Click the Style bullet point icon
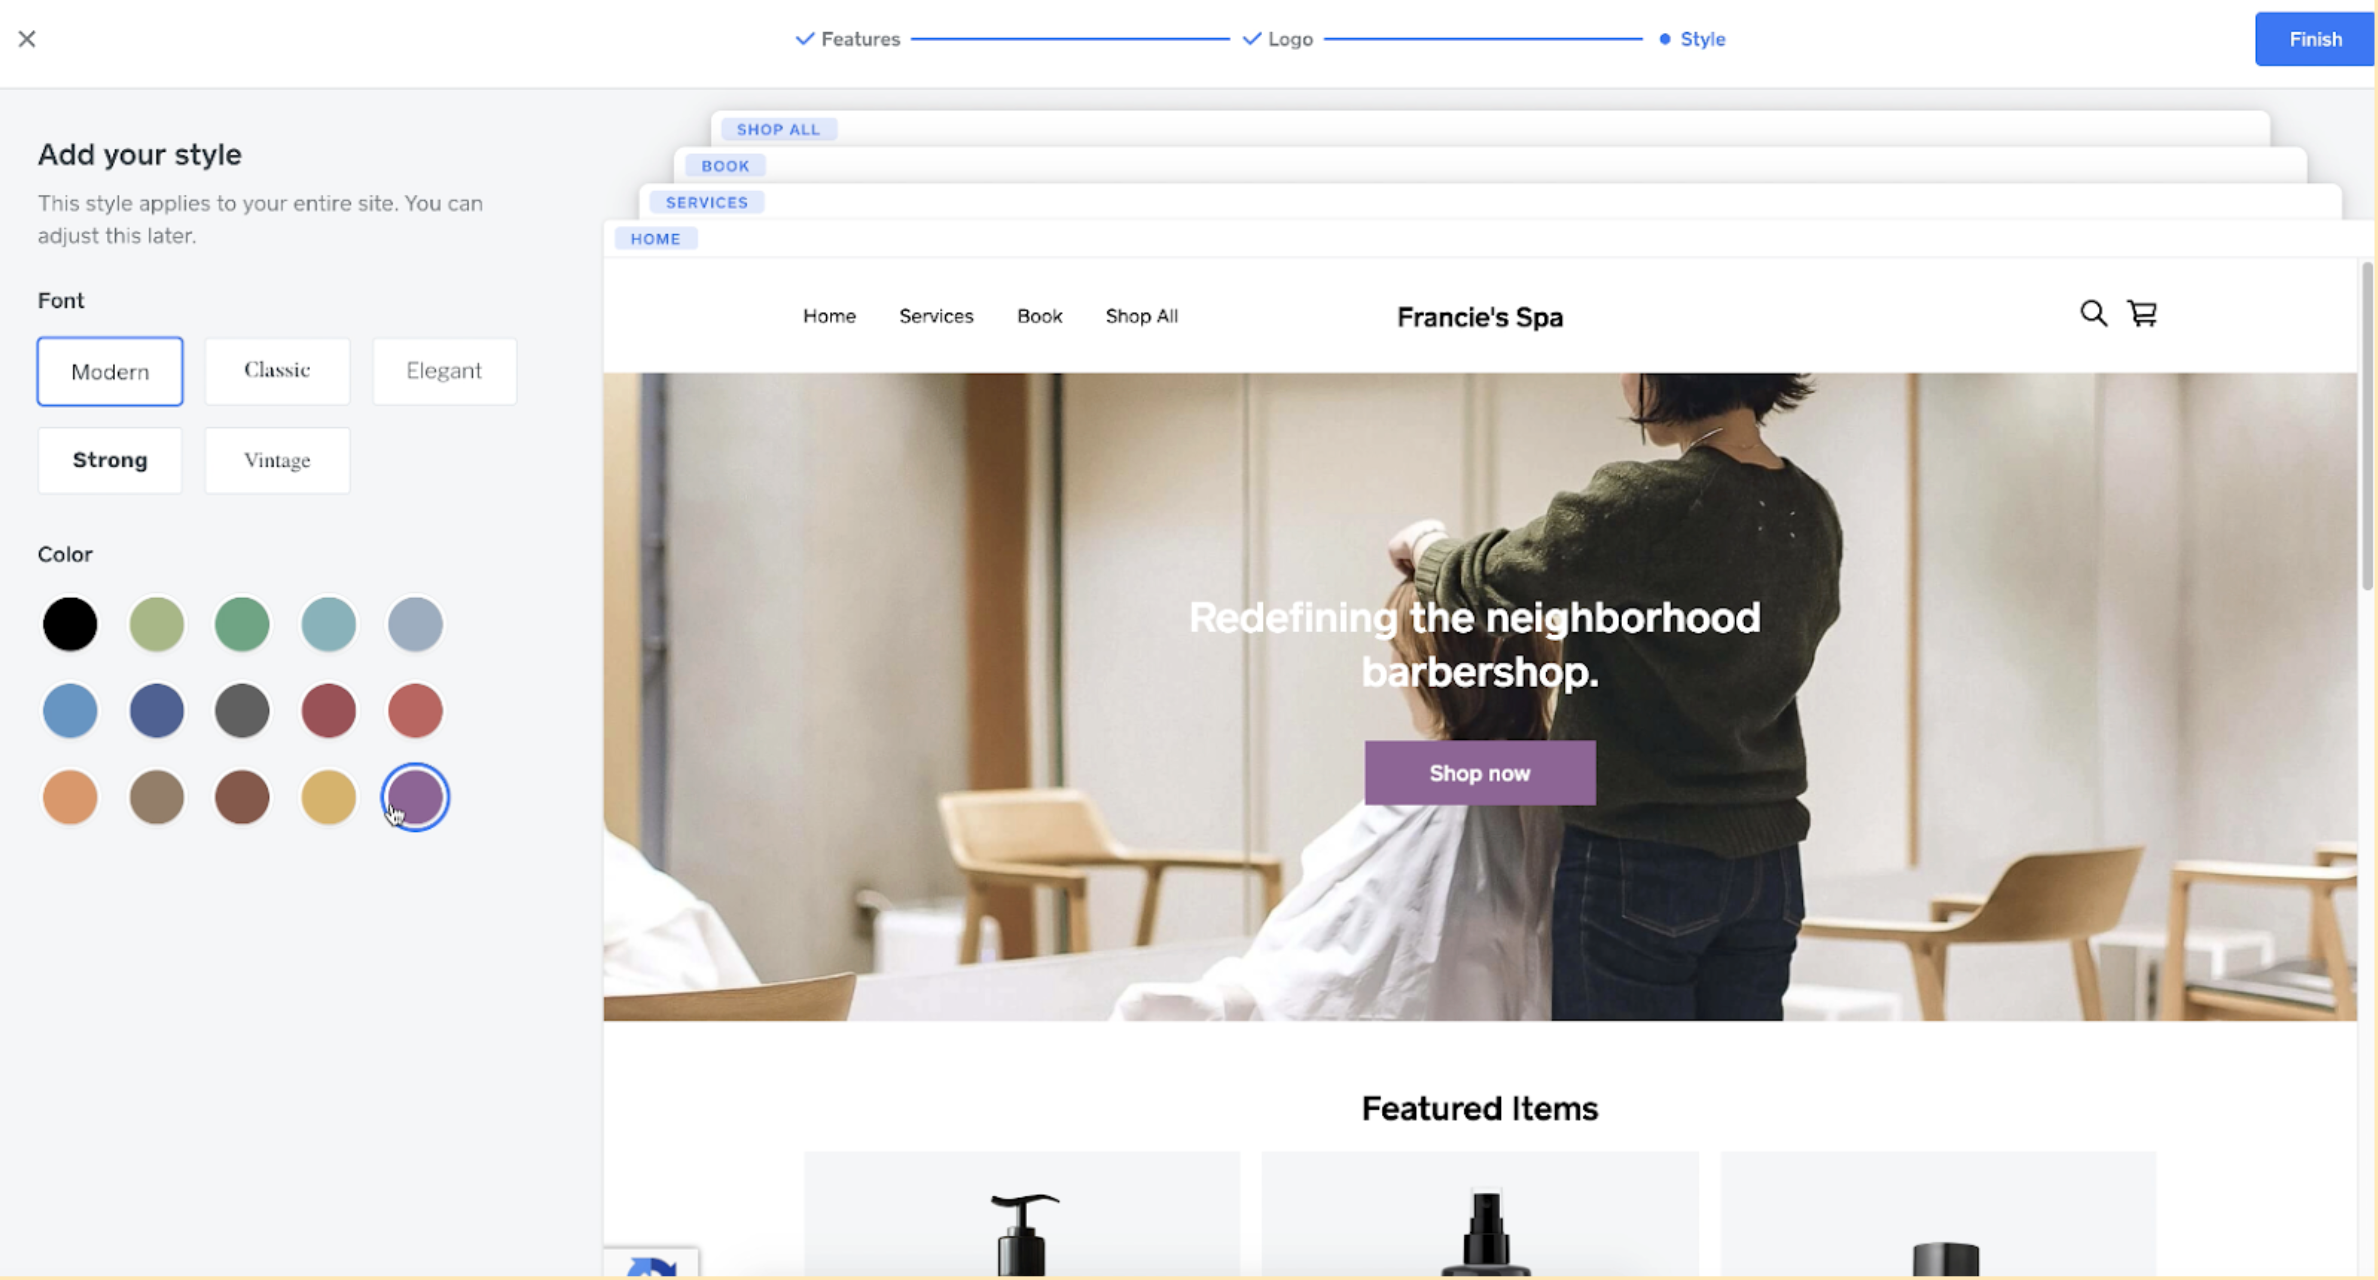The height and width of the screenshot is (1280, 2378). click(1667, 38)
